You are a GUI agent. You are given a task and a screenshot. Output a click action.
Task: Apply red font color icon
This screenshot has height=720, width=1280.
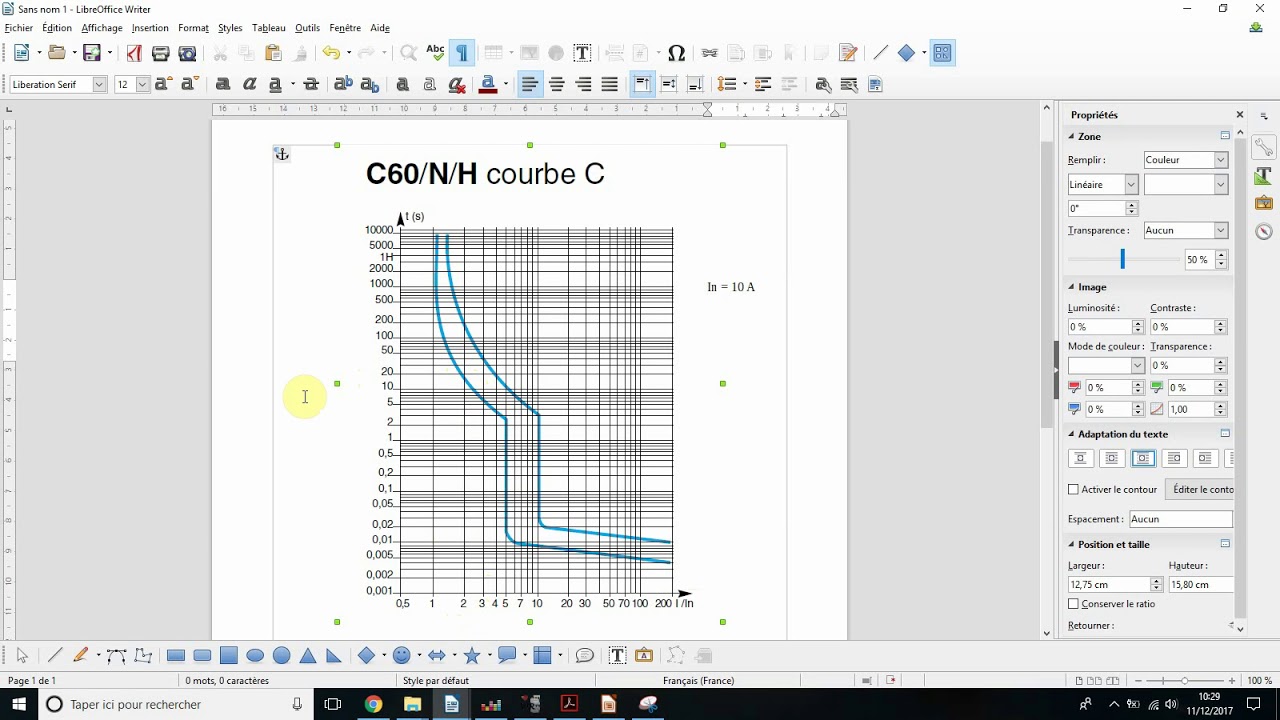[x=488, y=85]
